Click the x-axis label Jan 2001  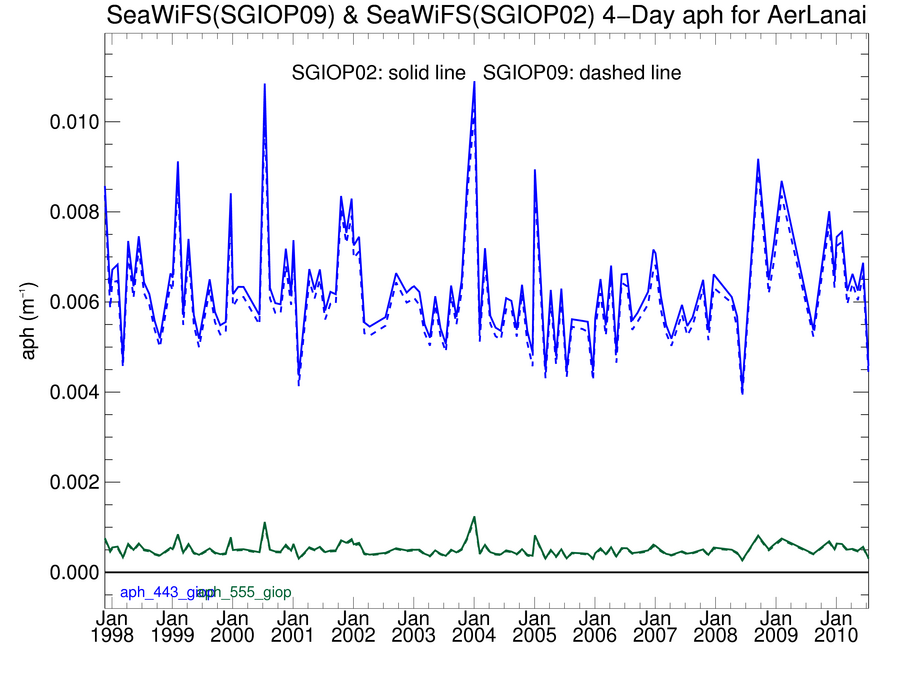293,627
